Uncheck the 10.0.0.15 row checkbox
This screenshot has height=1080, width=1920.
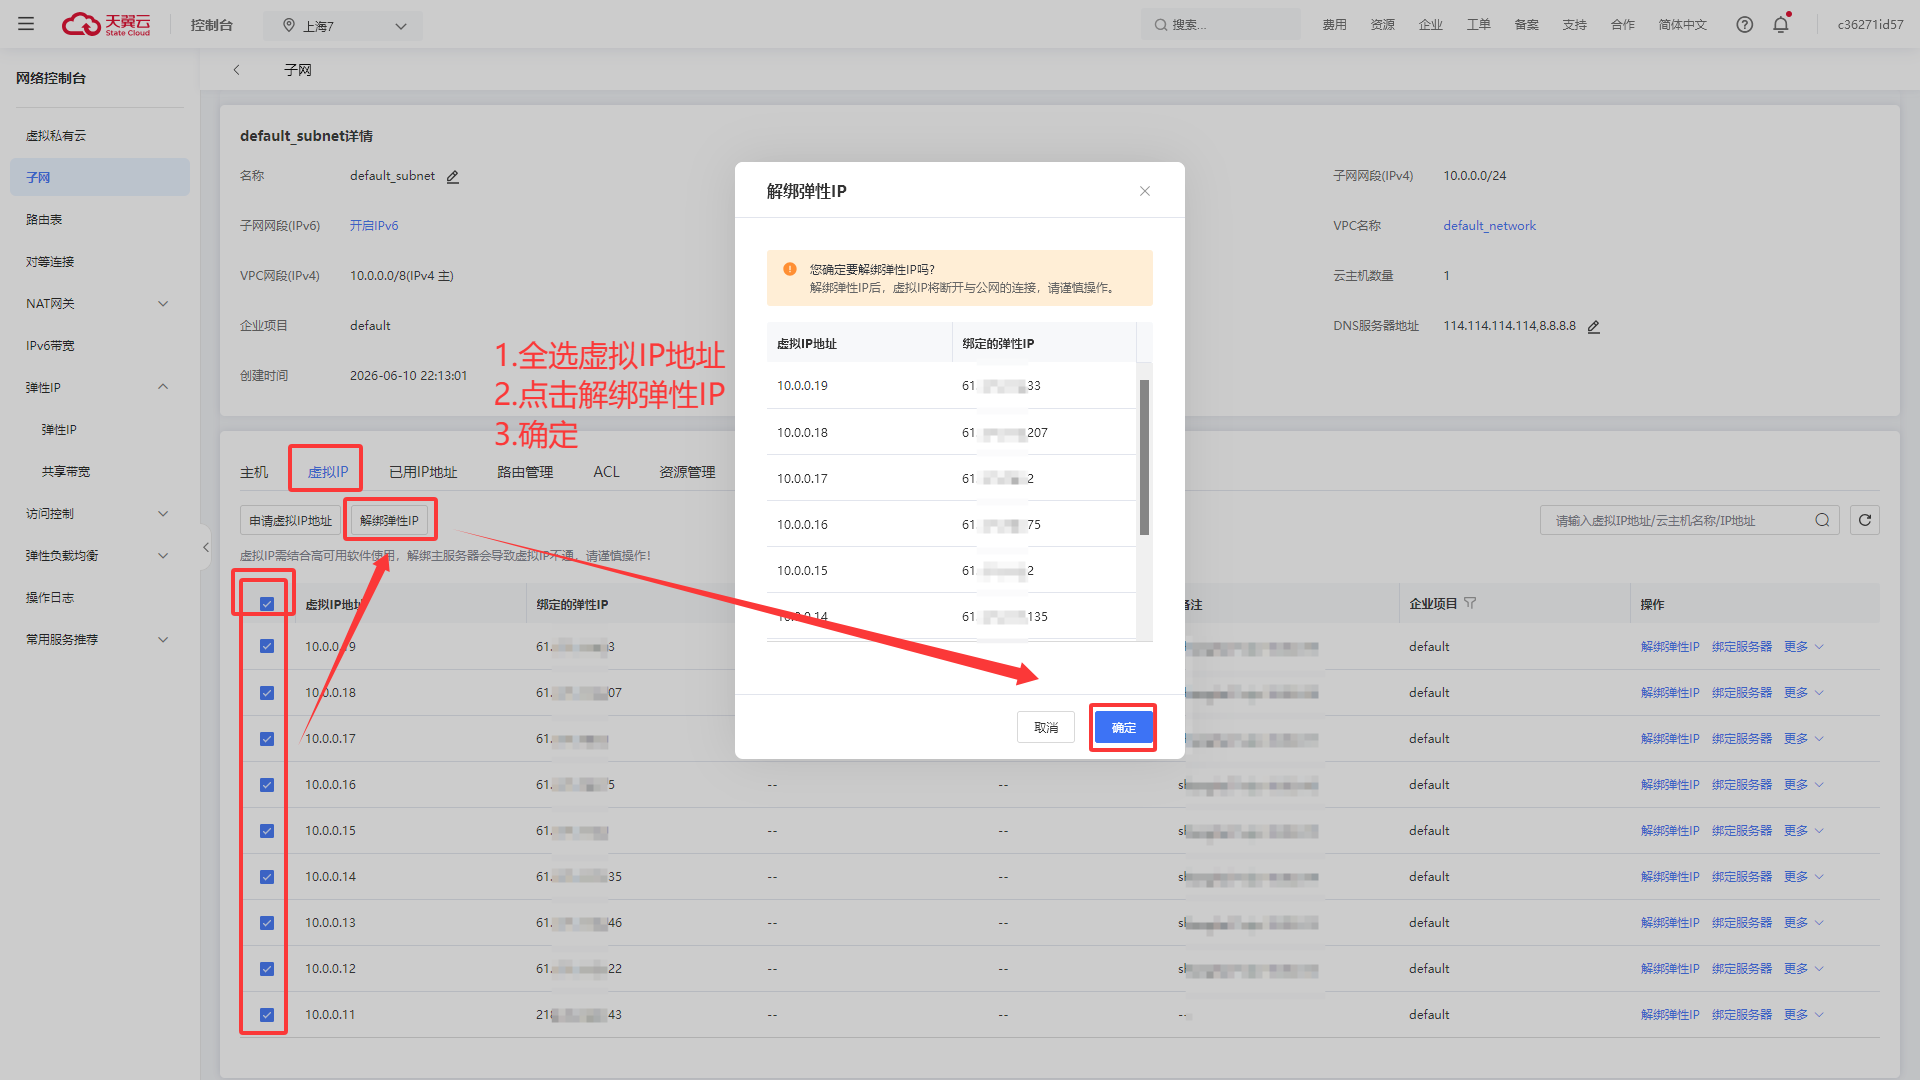point(267,831)
